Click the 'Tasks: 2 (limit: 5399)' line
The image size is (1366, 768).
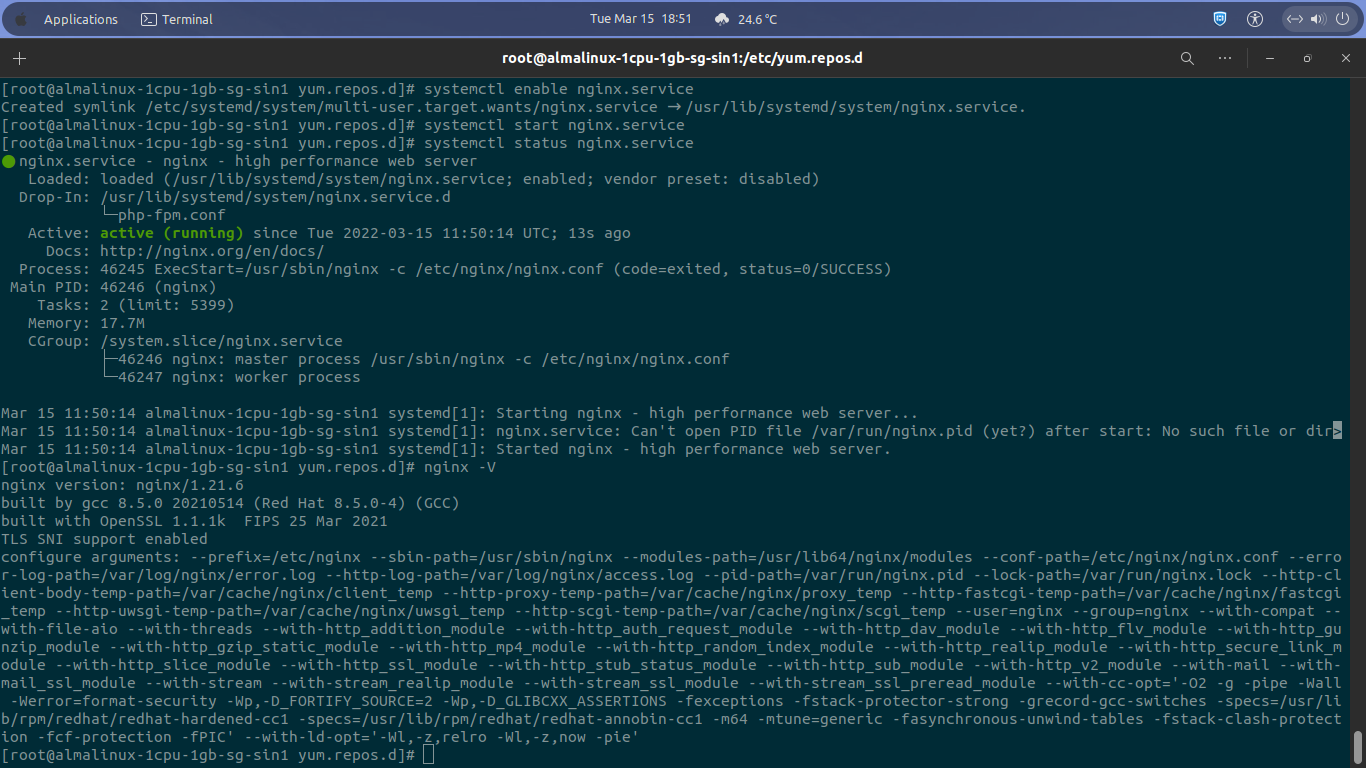click(136, 305)
